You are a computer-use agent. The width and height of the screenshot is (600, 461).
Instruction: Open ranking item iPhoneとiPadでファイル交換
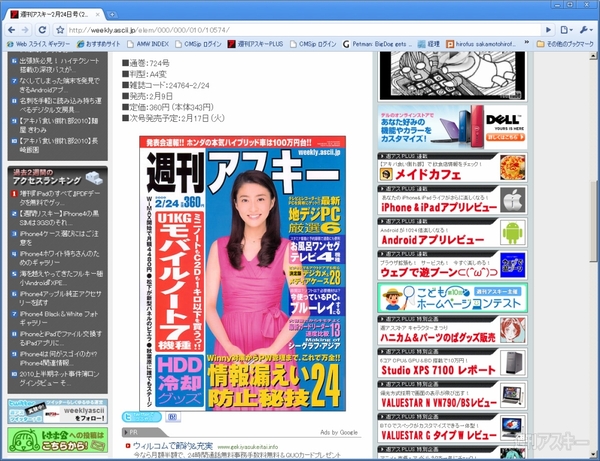60,339
